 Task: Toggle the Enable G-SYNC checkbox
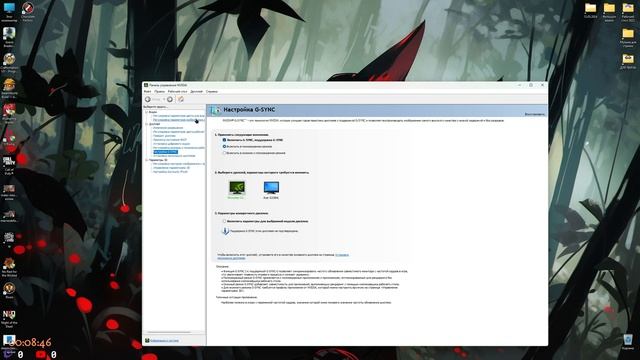tap(224, 140)
